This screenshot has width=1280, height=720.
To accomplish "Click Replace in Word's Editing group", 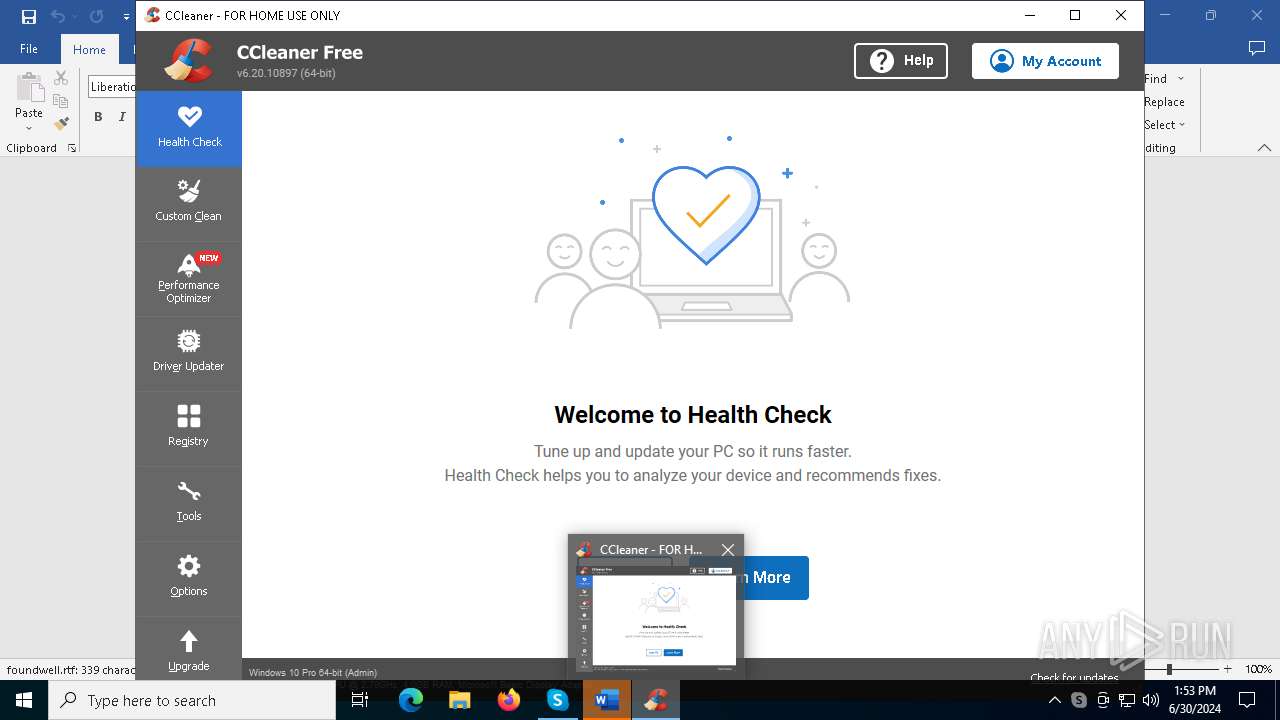I will point(1164,102).
